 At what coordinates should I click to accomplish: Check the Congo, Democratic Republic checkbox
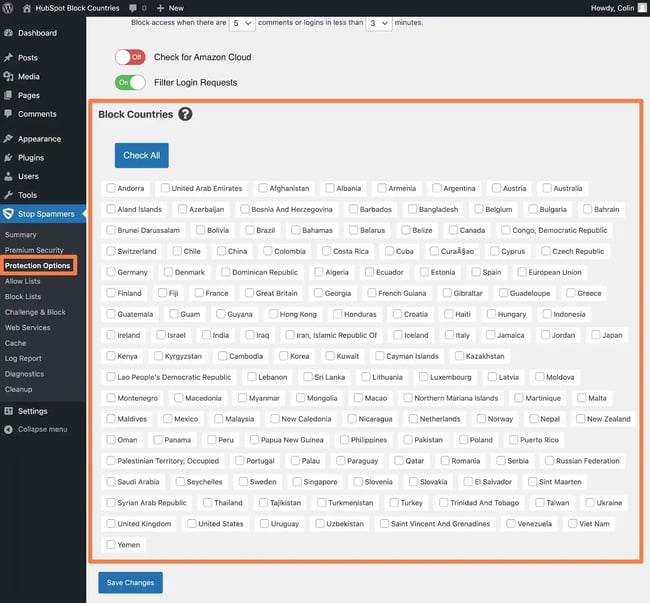pyautogui.click(x=506, y=230)
